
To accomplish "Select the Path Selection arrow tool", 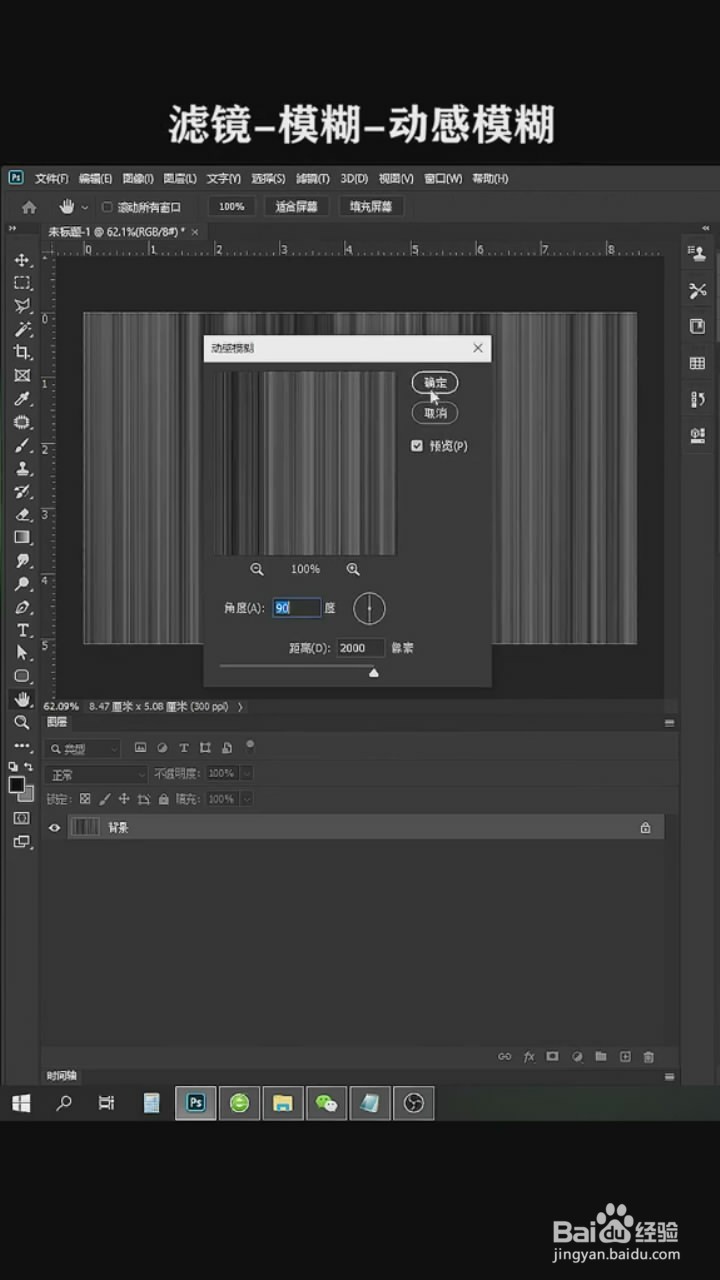I will point(22,653).
